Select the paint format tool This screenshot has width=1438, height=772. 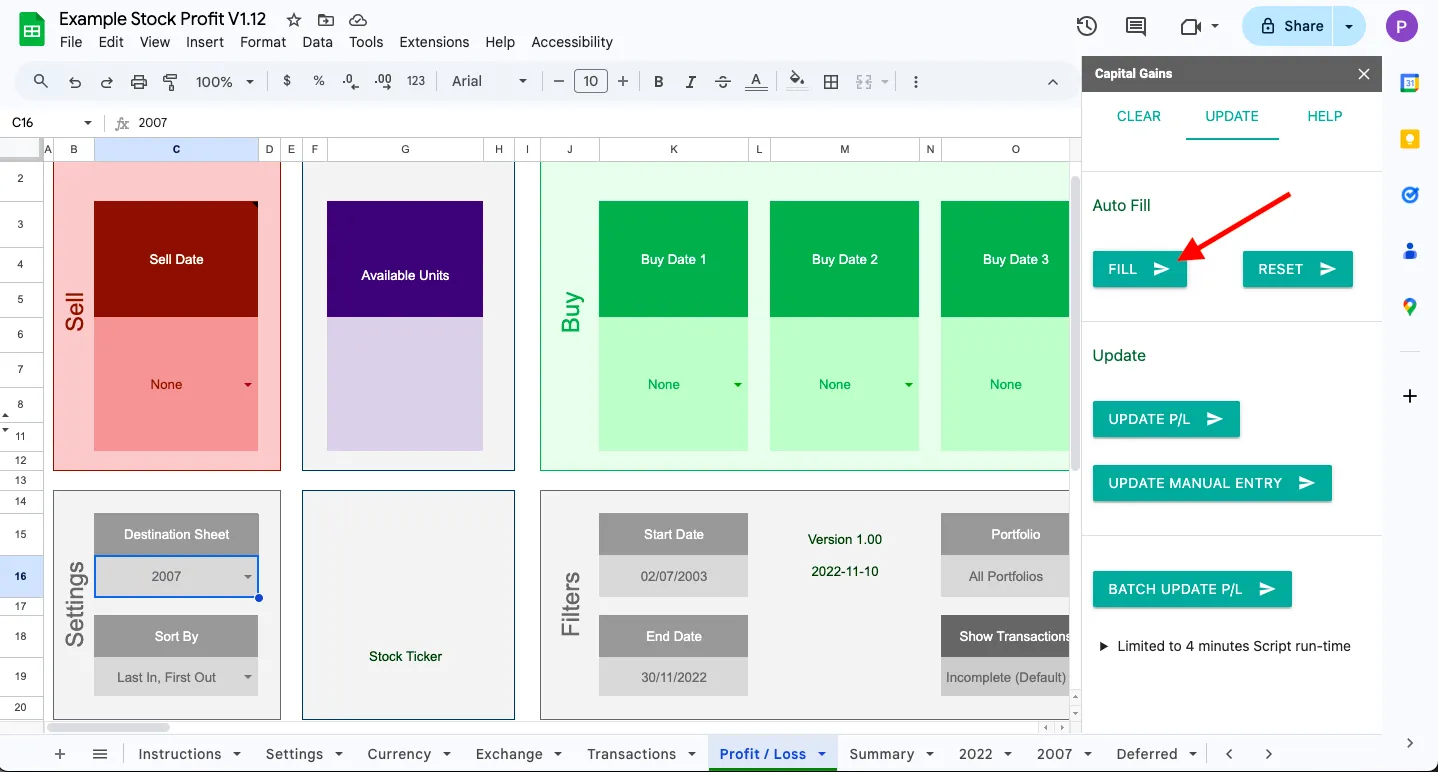[x=170, y=82]
